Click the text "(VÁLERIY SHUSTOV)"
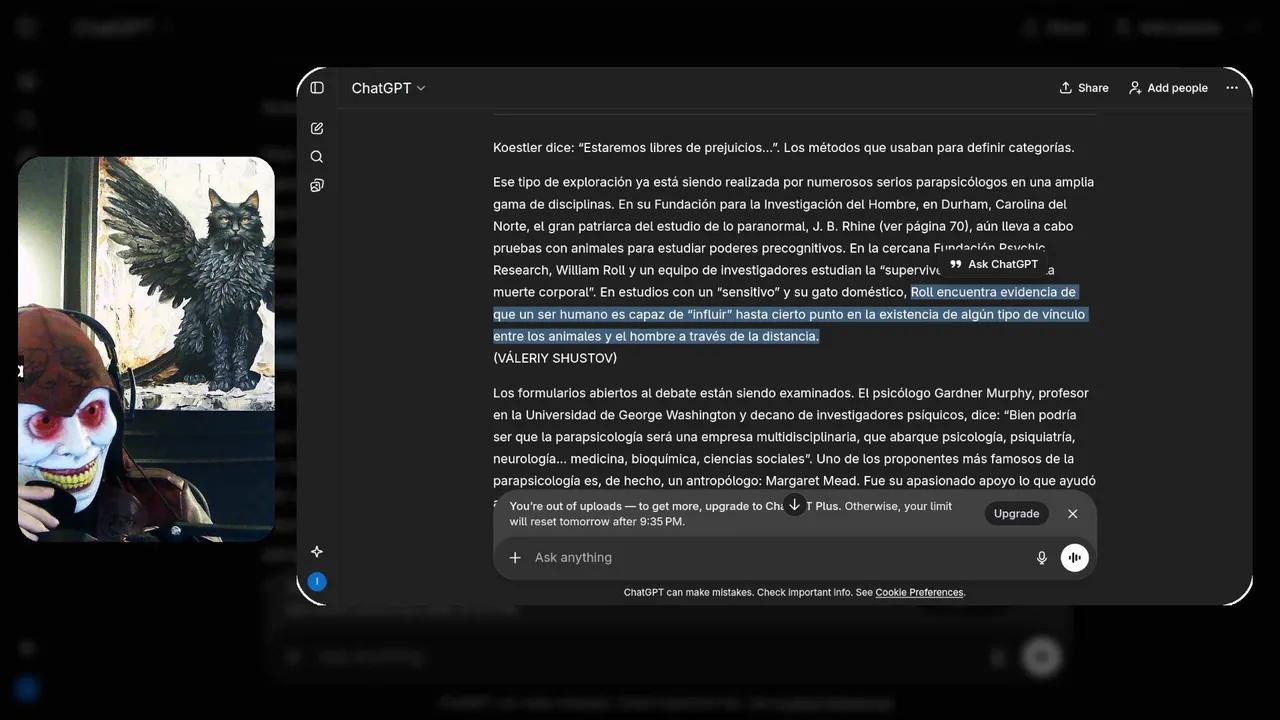Screen dimensions: 1280x720 coord(555,358)
